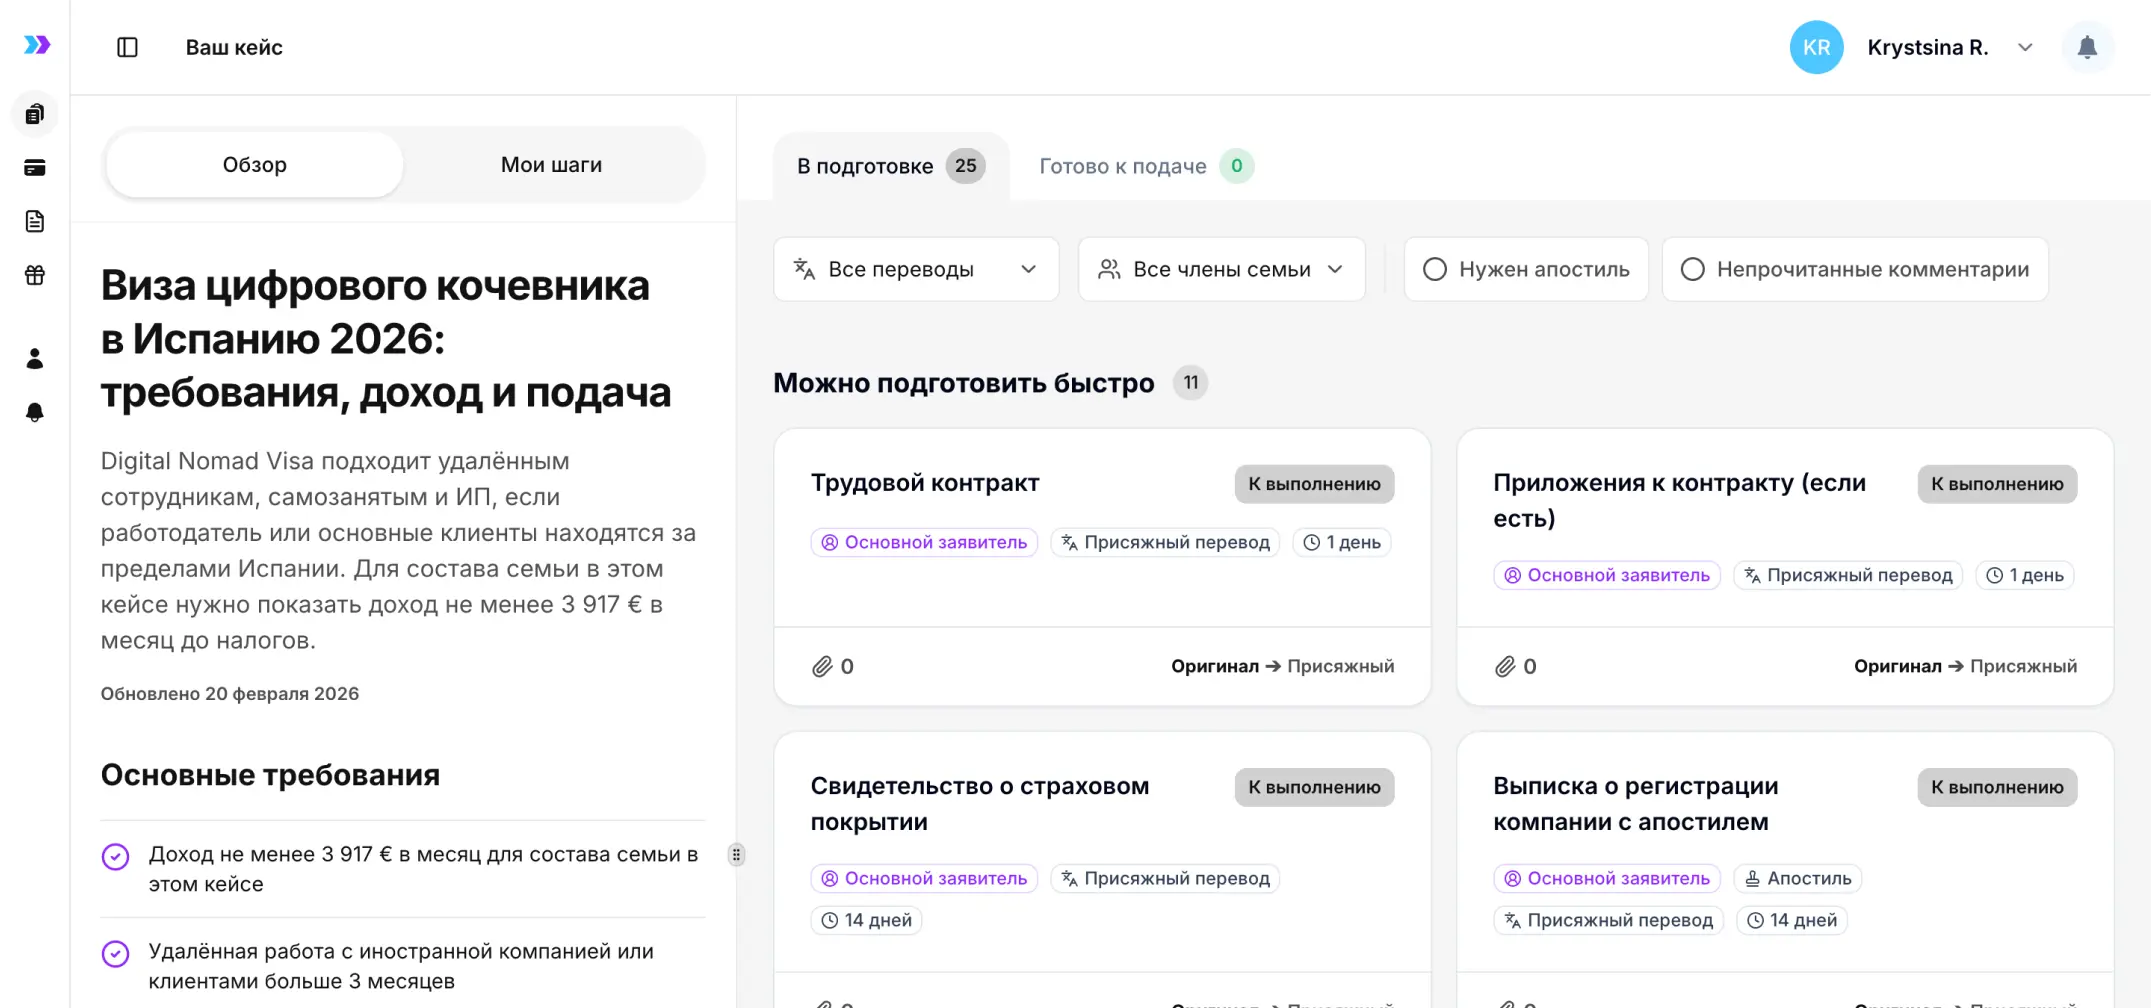Toggle the sidebar panel icon beside Ваш кейс
This screenshot has width=2152, height=1008.
127,47
